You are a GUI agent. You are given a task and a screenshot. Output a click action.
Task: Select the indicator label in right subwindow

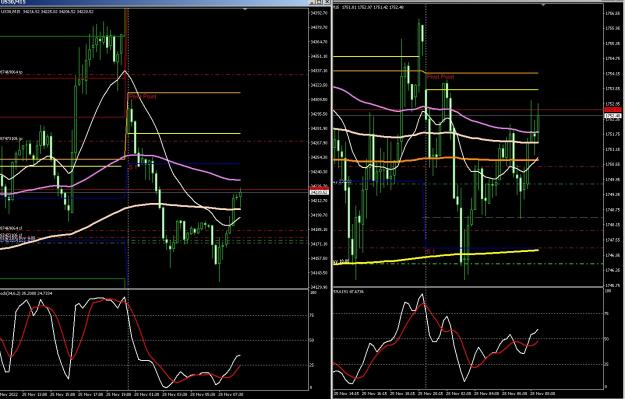coord(348,292)
